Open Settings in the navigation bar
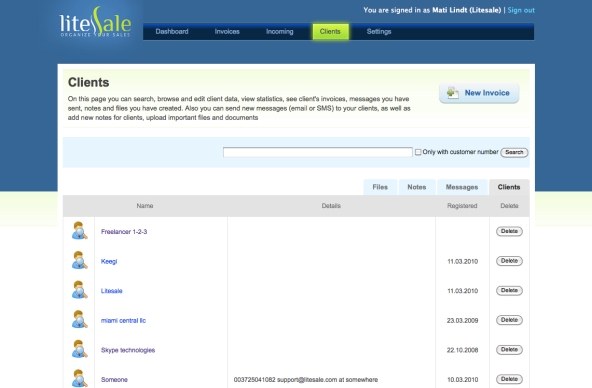The image size is (592, 388). (x=379, y=31)
